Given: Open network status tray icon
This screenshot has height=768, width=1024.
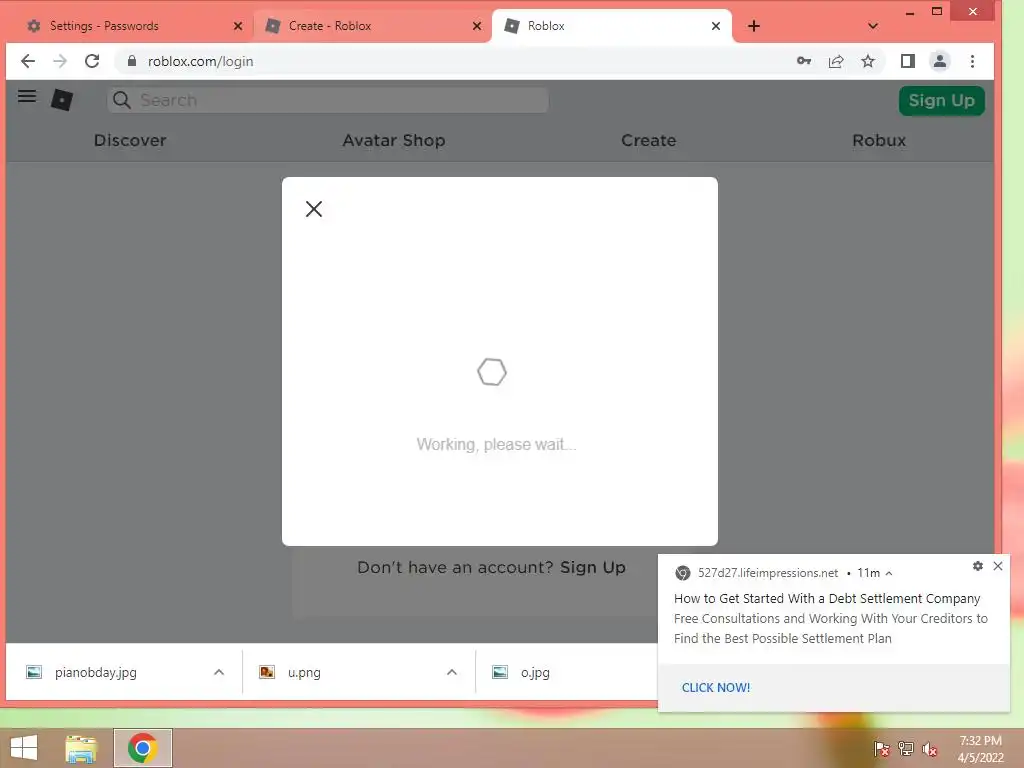Looking at the screenshot, I should [x=906, y=749].
